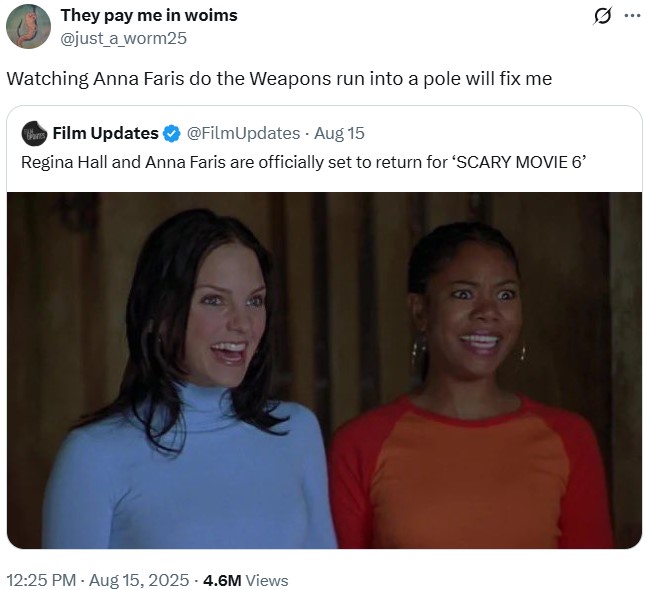
Task: Click the blue verified badge
Action: [172, 134]
